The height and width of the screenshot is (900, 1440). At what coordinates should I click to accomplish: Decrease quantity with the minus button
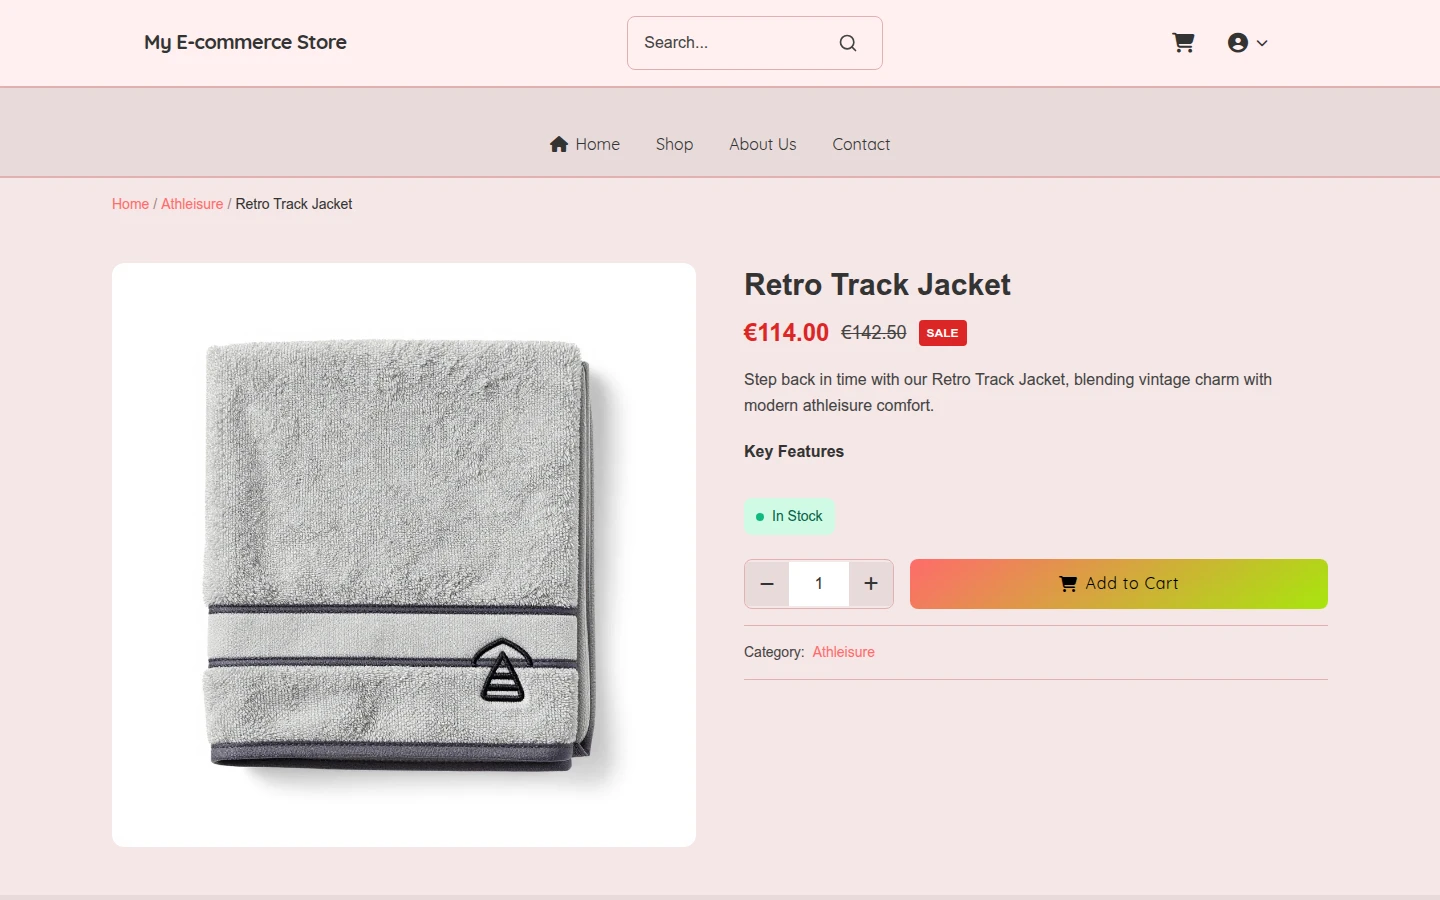767,584
